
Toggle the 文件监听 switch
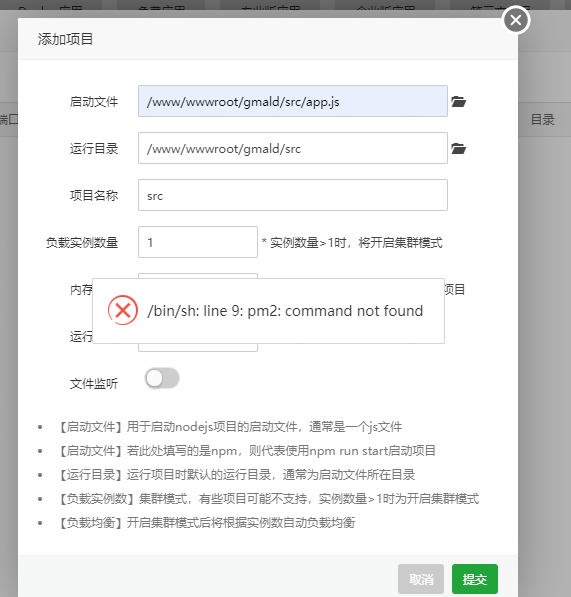[x=162, y=378]
